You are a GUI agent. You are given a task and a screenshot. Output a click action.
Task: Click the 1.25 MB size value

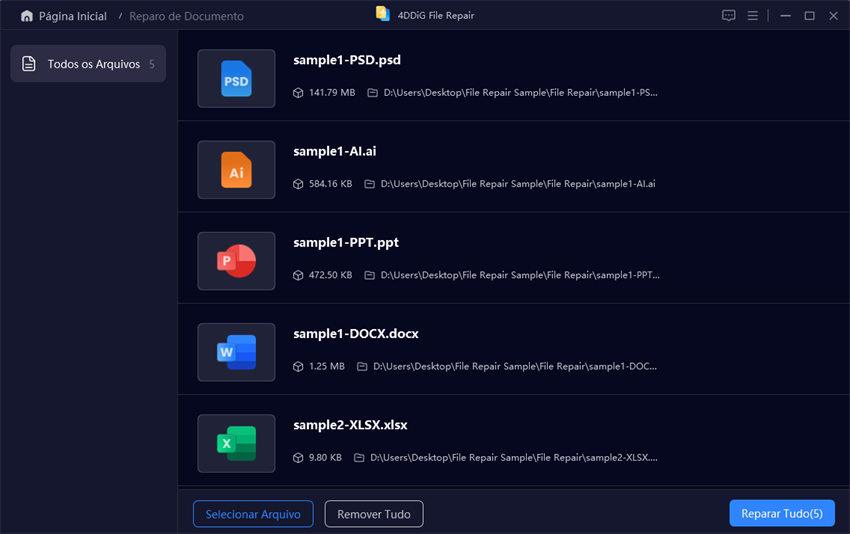point(326,366)
